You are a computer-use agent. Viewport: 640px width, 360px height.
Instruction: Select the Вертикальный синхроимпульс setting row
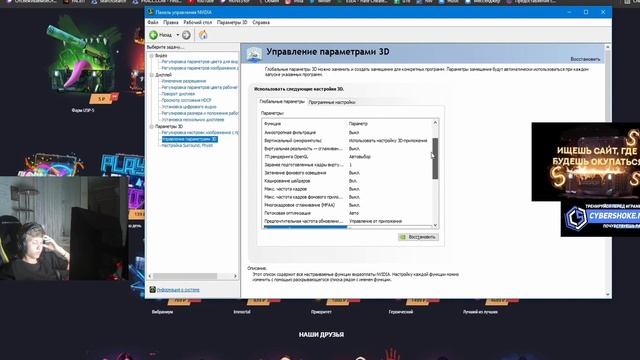[347, 140]
